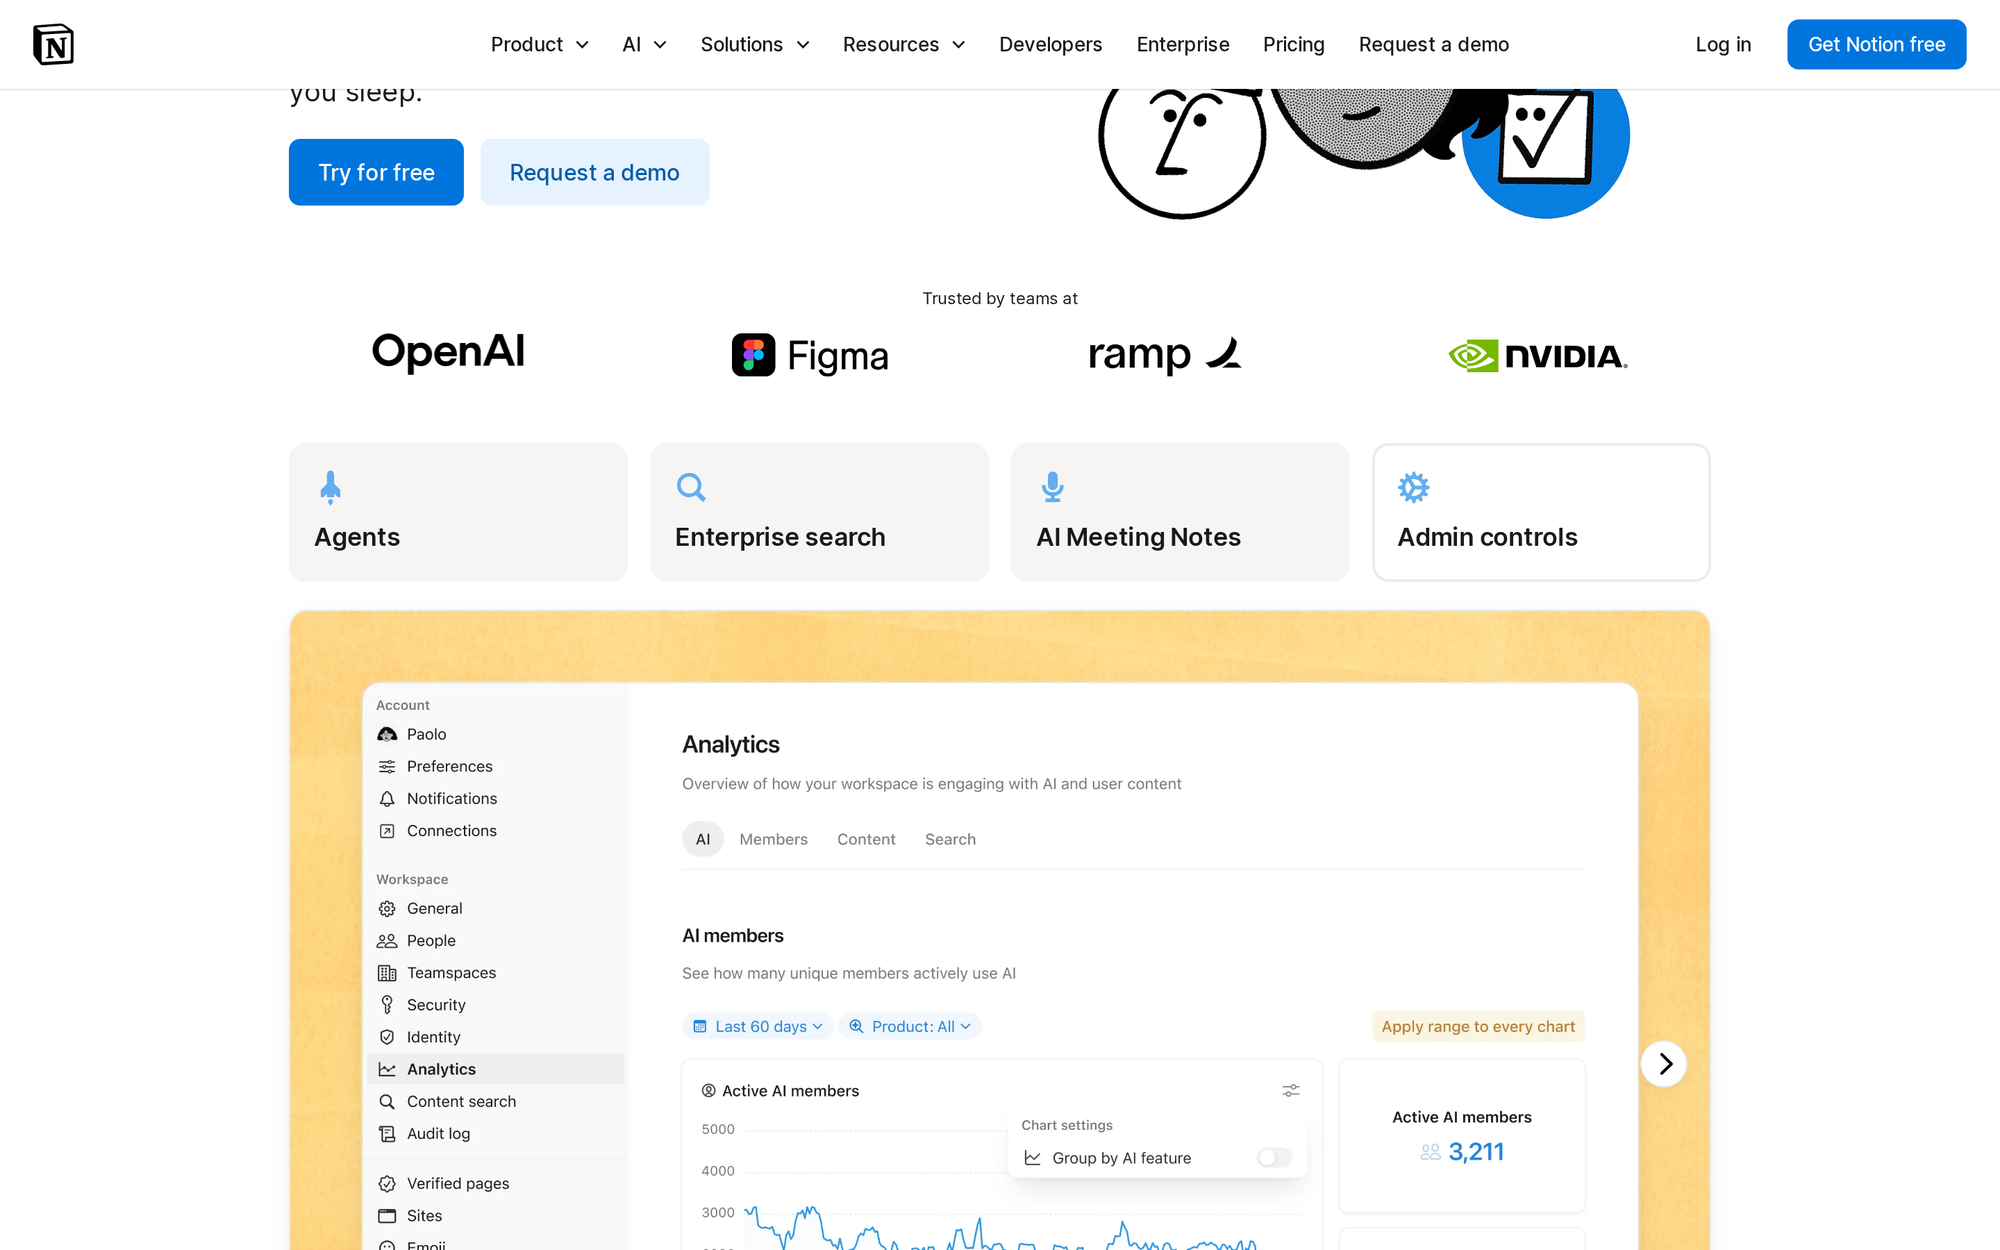The width and height of the screenshot is (2000, 1250).
Task: Open Enterprise in the top navigation
Action: 1183,44
